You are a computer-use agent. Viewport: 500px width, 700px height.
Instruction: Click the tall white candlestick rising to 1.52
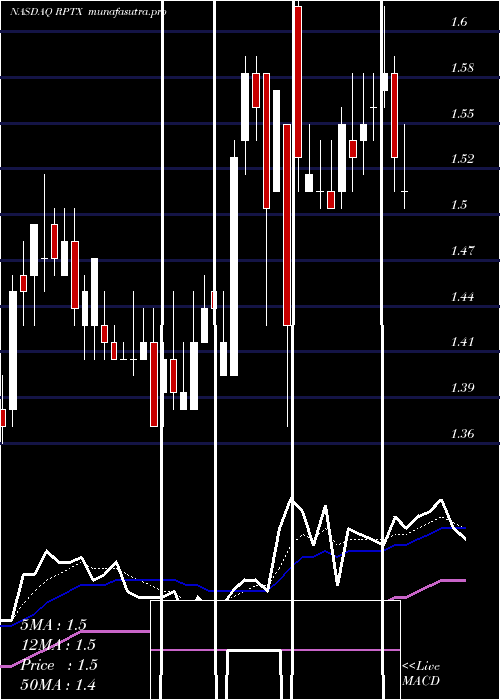pyautogui.click(x=233, y=267)
